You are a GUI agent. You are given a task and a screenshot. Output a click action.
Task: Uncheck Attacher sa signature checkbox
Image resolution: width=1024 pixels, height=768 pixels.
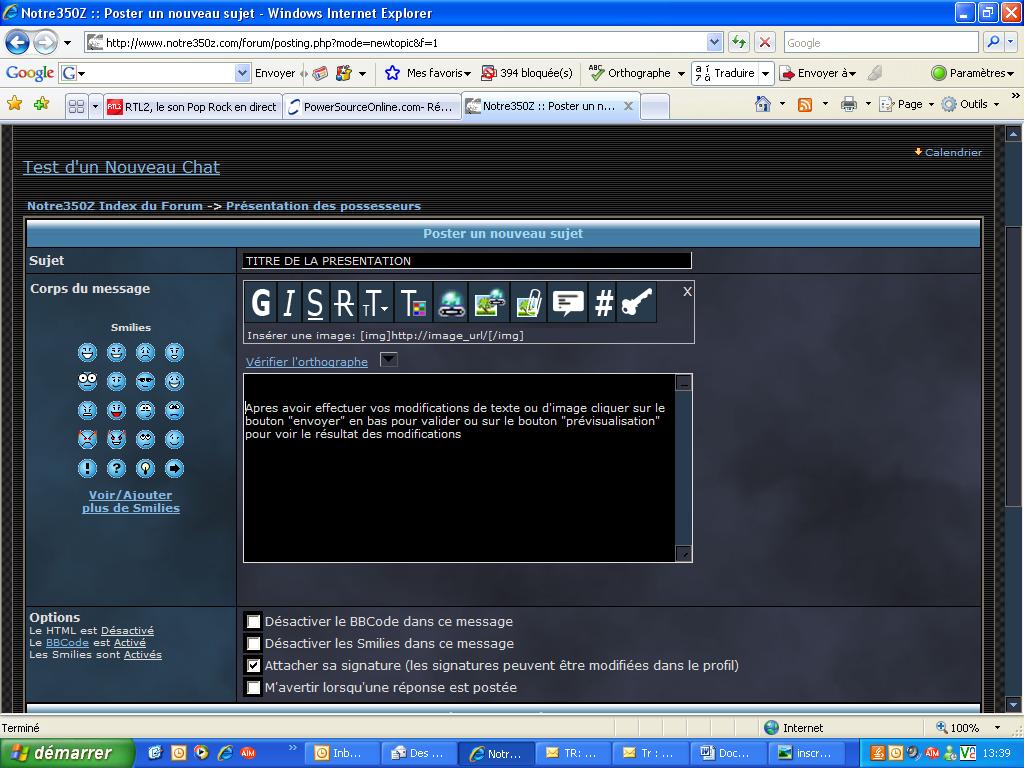[254, 666]
